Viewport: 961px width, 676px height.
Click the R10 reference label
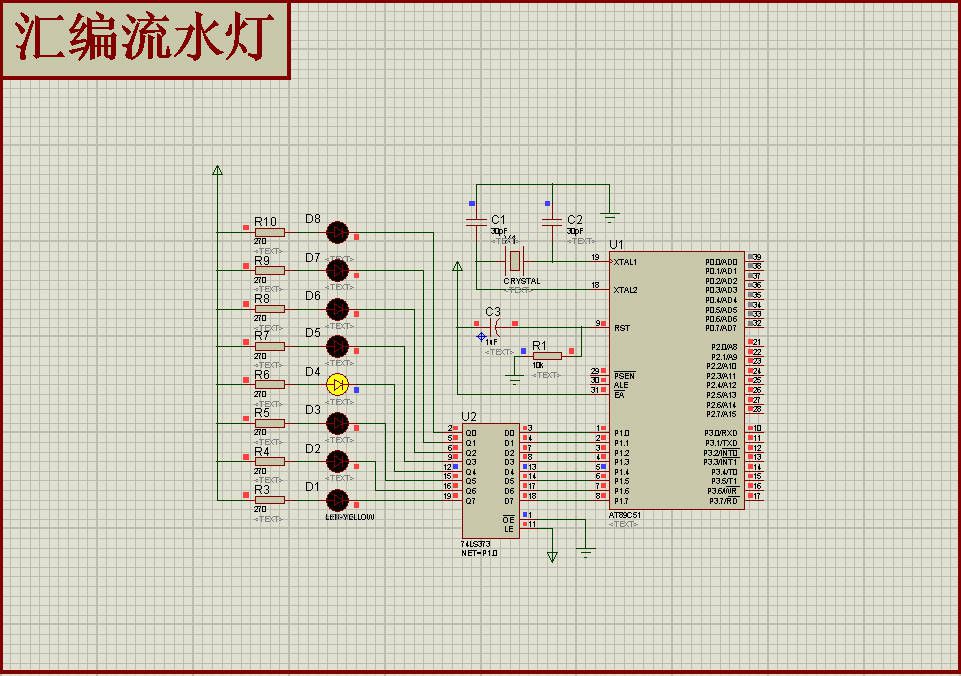click(x=265, y=221)
